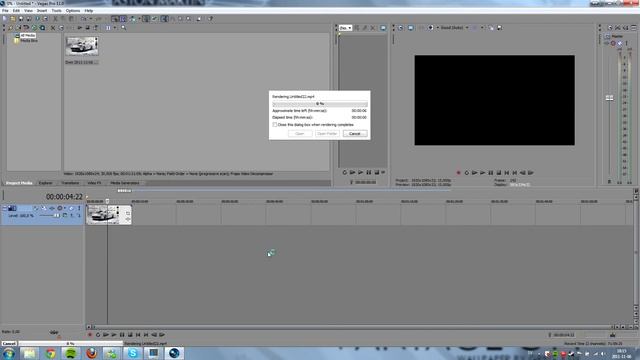Screen dimensions: 640x360
Task: Pause playback under the video preview
Action: click(x=491, y=173)
